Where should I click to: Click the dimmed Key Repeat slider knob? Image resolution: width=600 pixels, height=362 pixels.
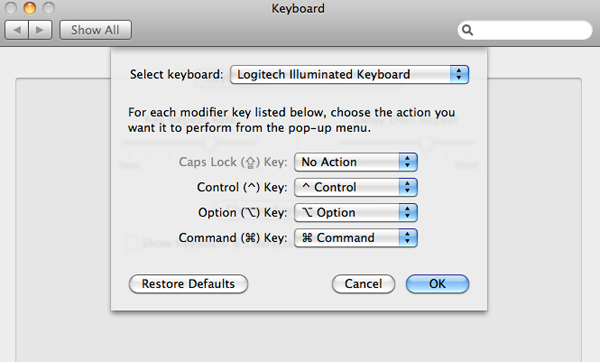point(210,143)
